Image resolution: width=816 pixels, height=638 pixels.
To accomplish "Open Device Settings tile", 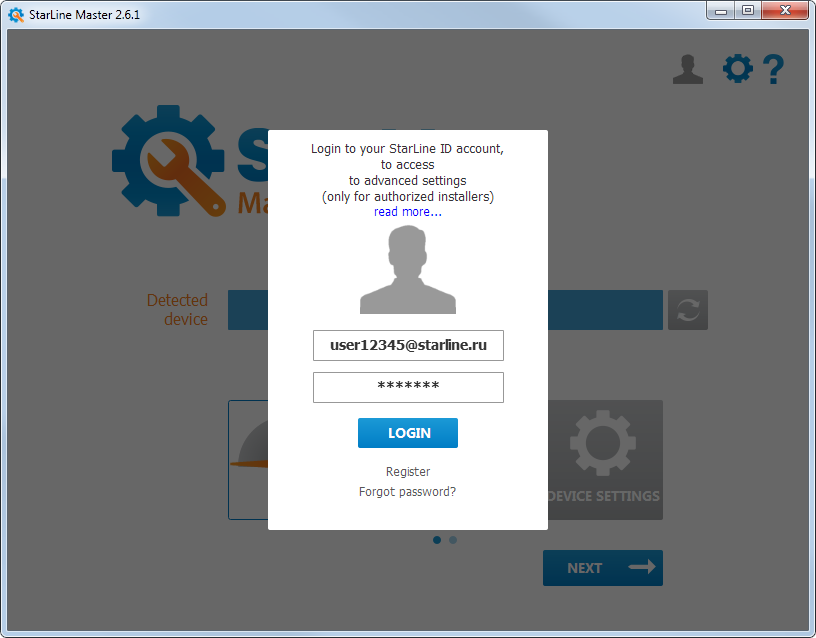I will [x=605, y=460].
